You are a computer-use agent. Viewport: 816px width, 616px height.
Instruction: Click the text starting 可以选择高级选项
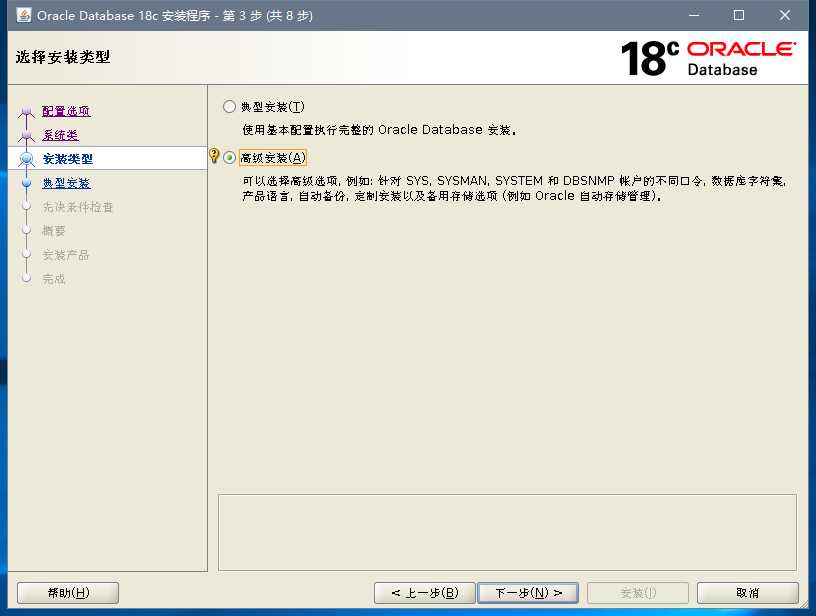[515, 188]
